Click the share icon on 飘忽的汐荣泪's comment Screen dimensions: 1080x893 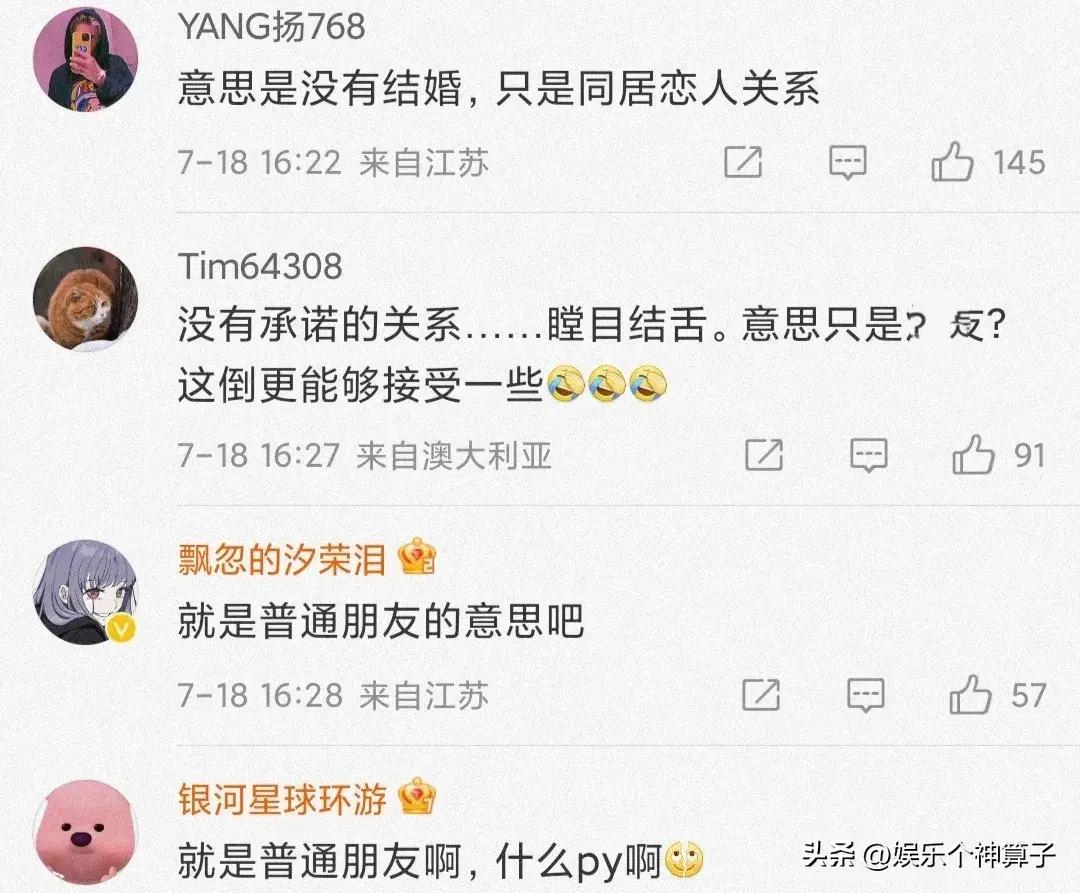(761, 695)
